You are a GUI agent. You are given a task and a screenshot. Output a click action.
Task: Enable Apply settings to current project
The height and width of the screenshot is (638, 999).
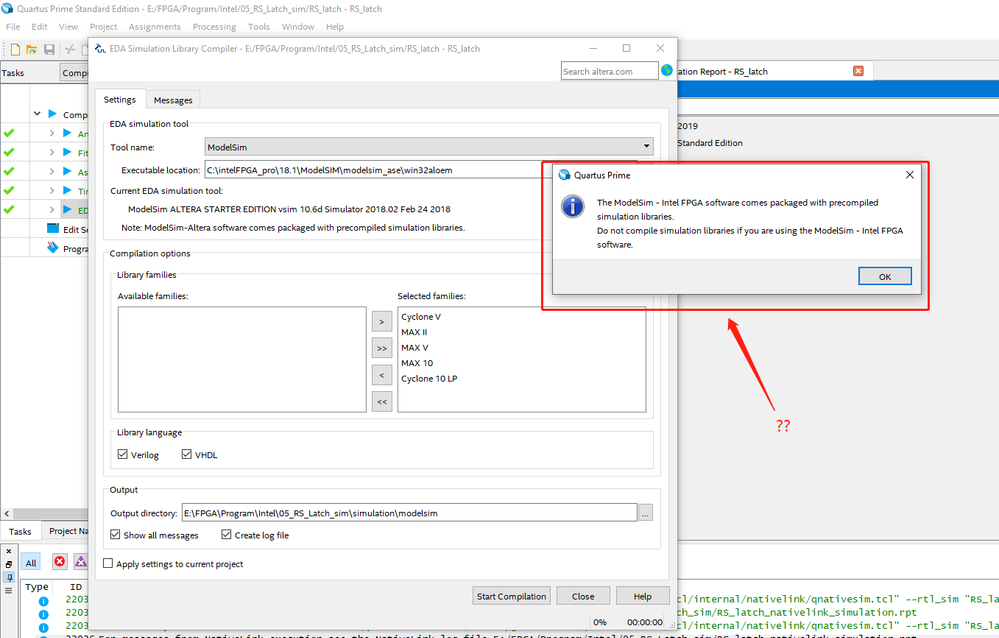click(x=108, y=563)
